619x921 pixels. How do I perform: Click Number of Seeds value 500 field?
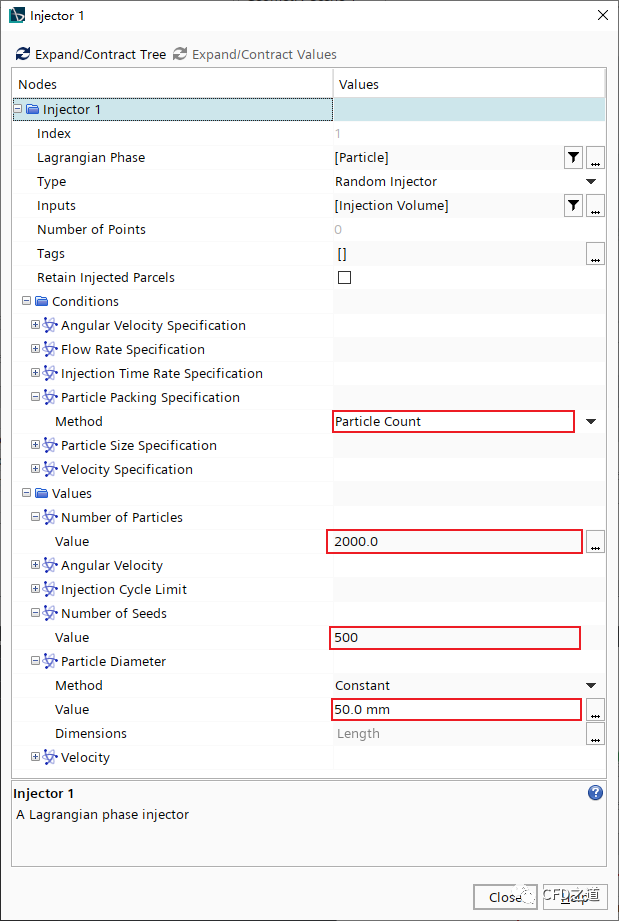(455, 637)
